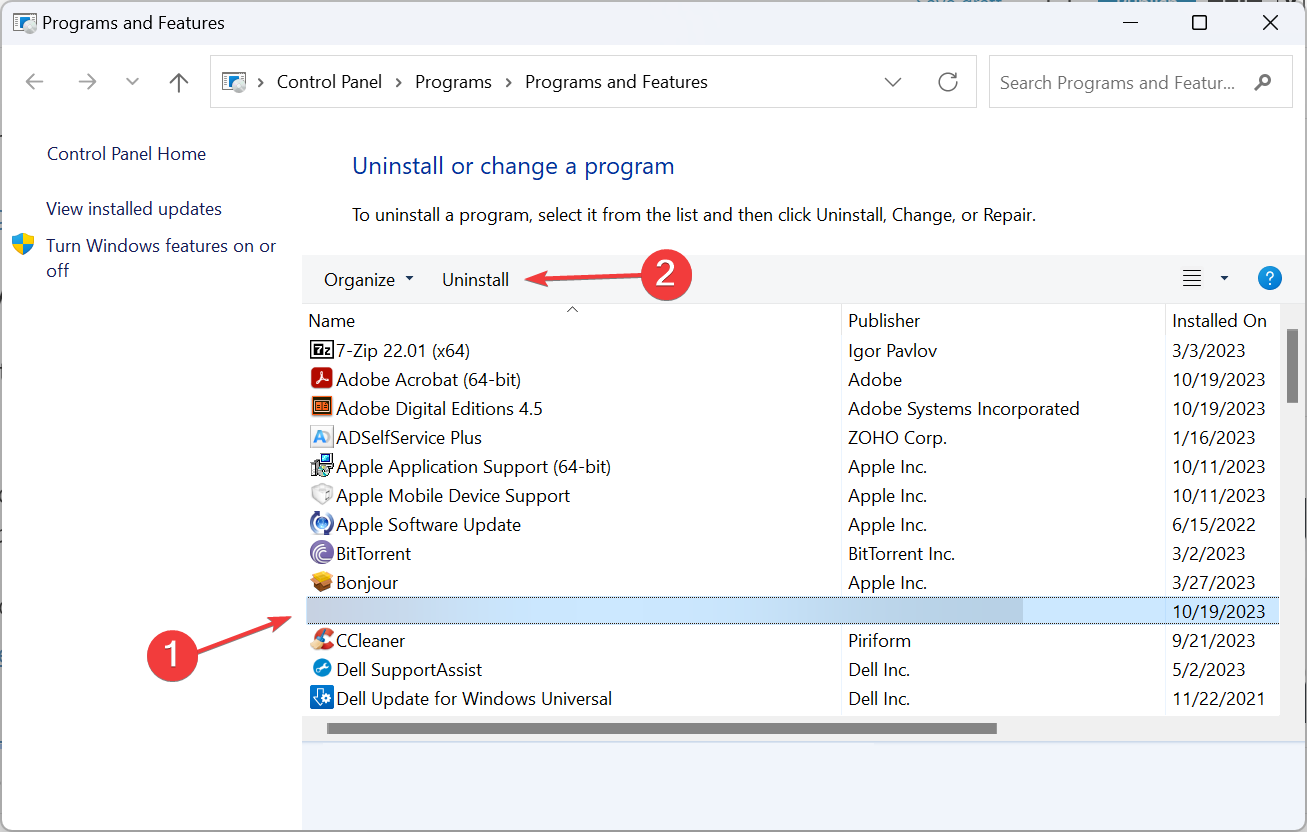Sort list by Publisher column header
Image resolution: width=1307 pixels, height=832 pixels.
point(884,321)
